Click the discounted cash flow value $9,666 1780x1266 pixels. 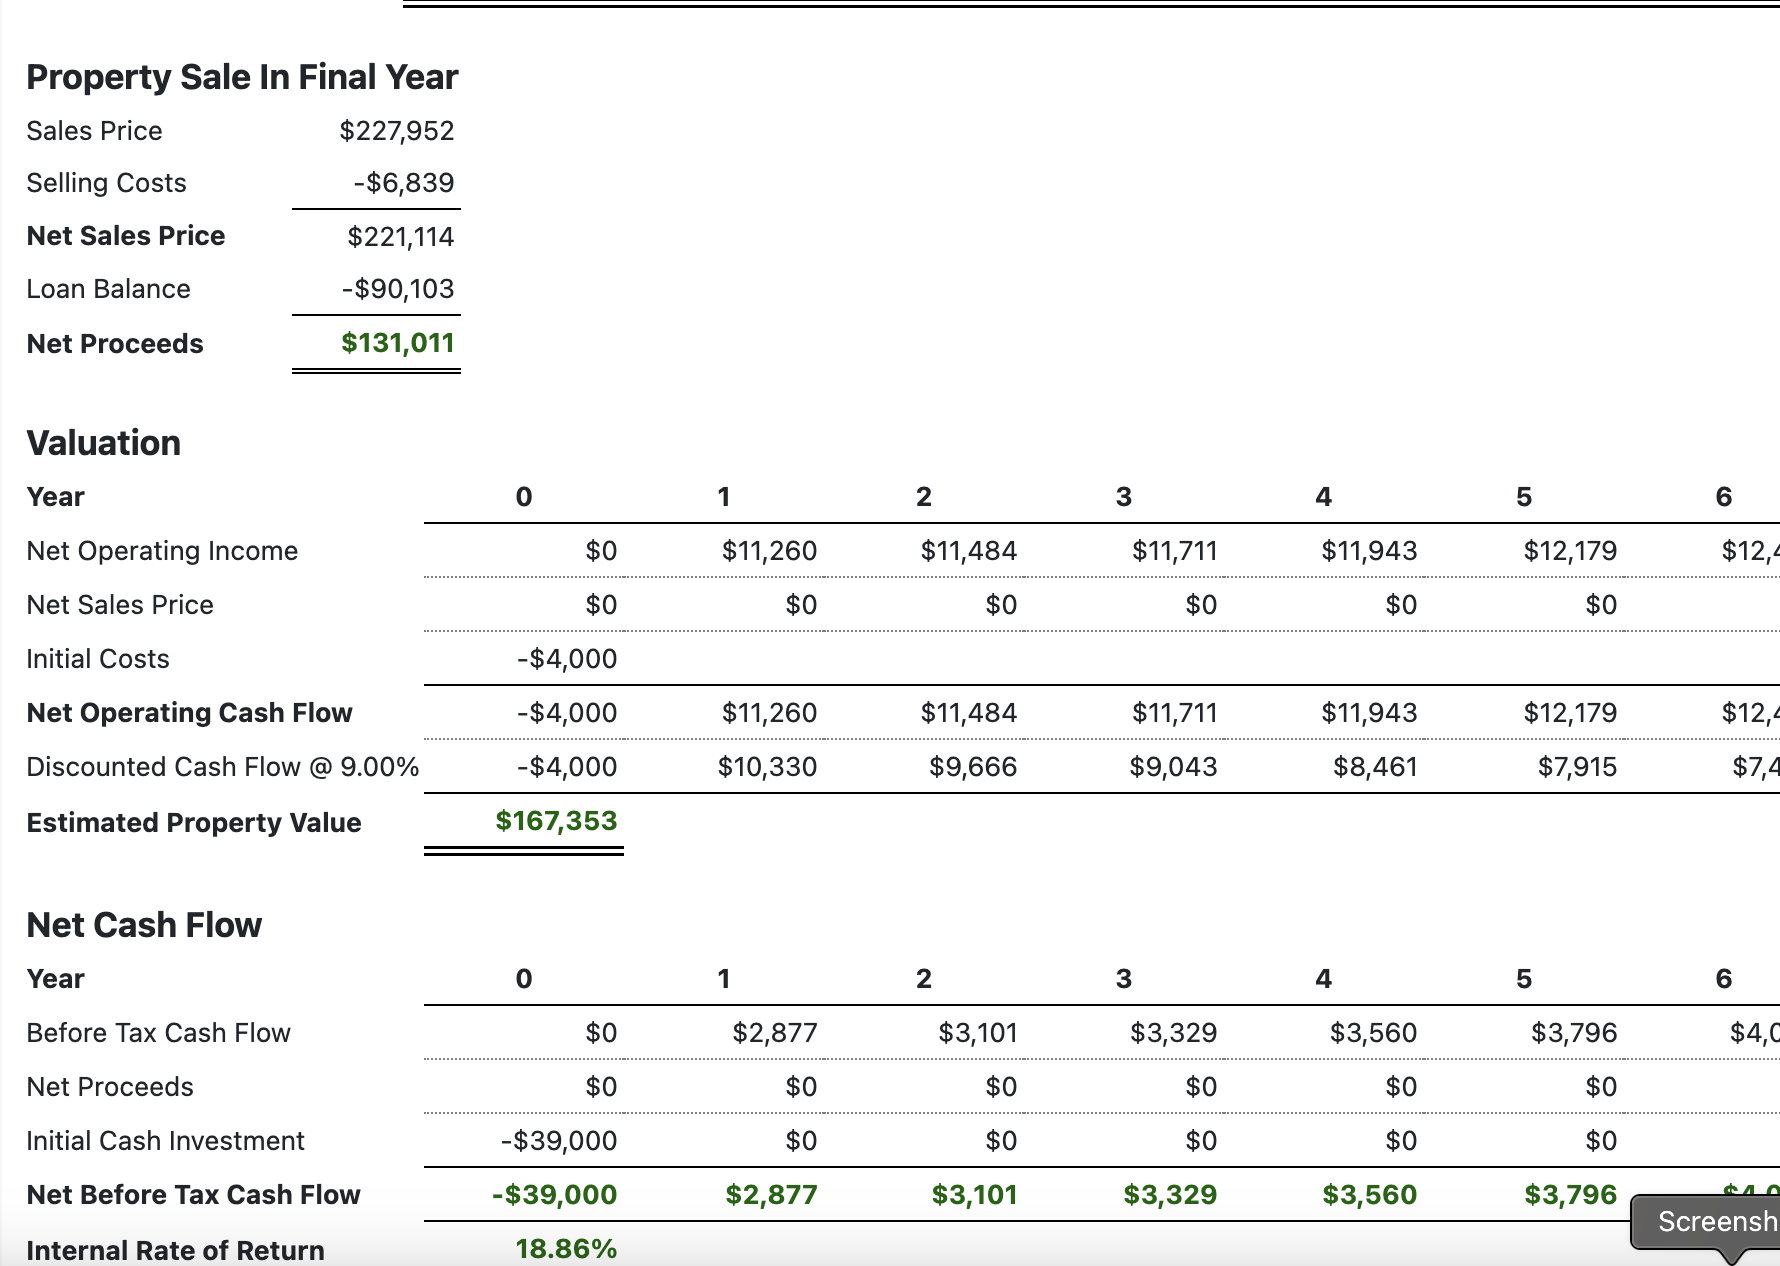pos(972,767)
